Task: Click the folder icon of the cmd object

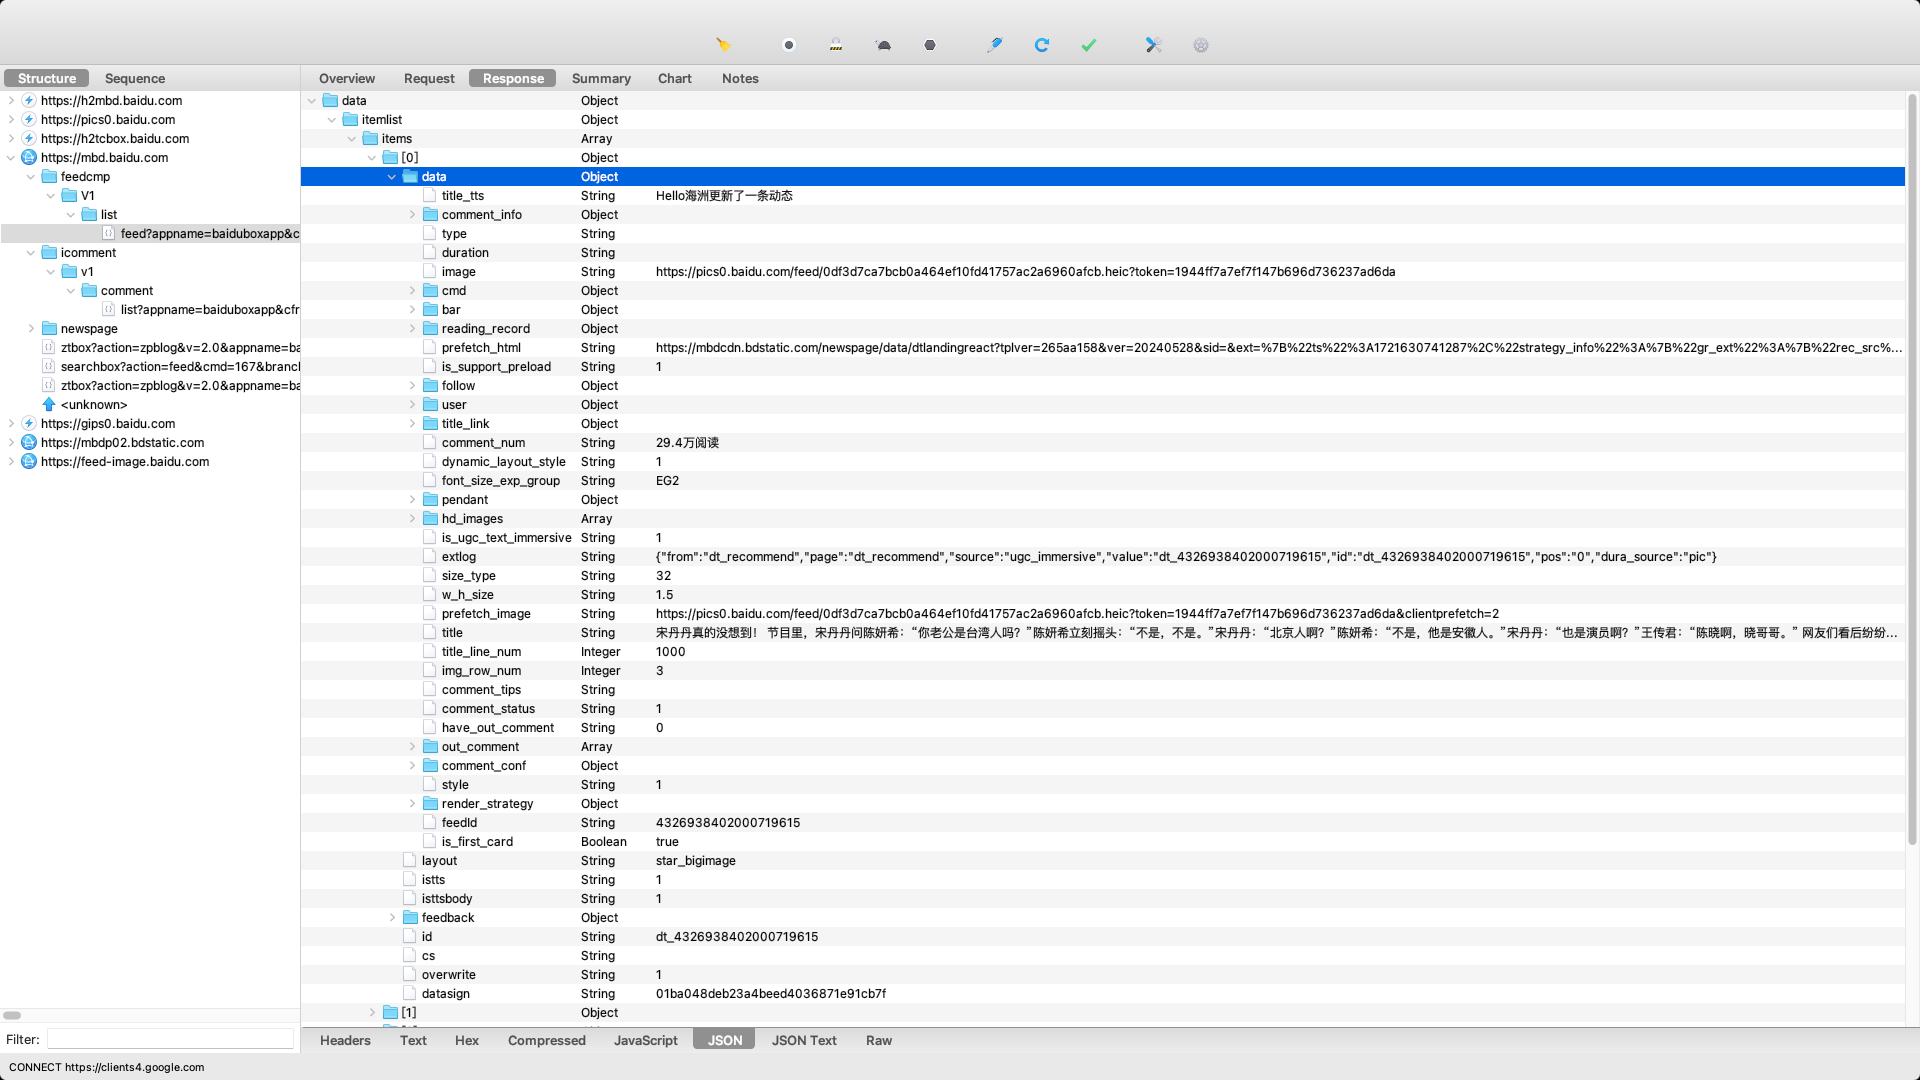Action: [x=430, y=290]
